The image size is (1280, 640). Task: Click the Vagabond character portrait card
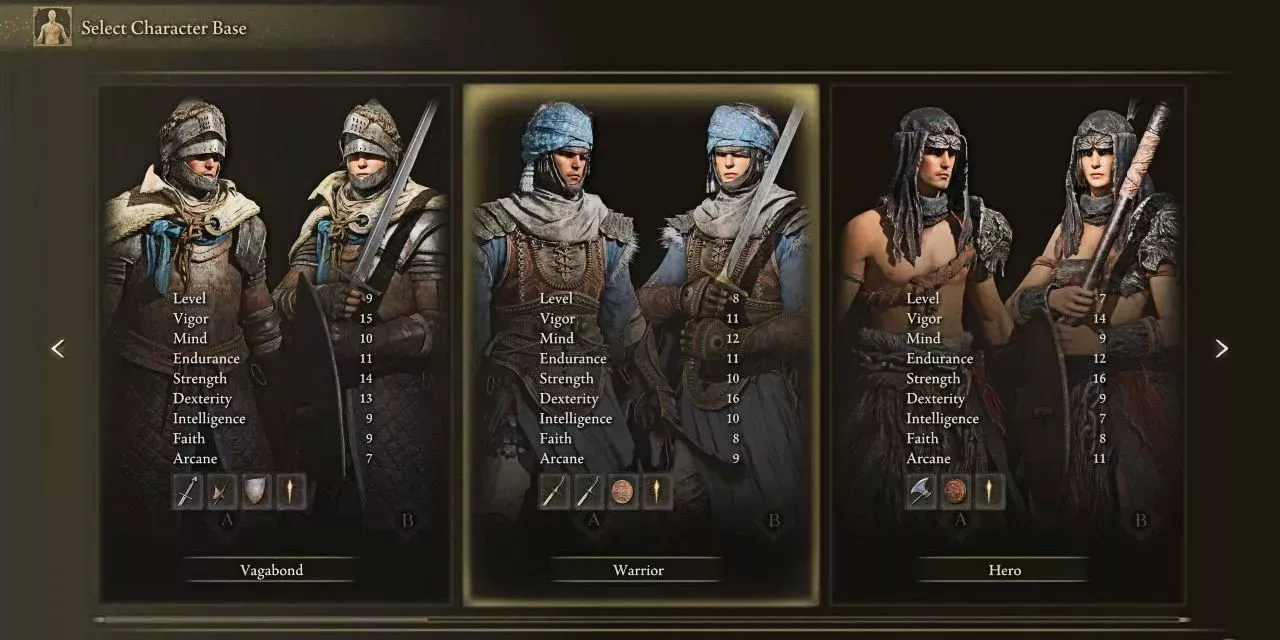point(274,345)
